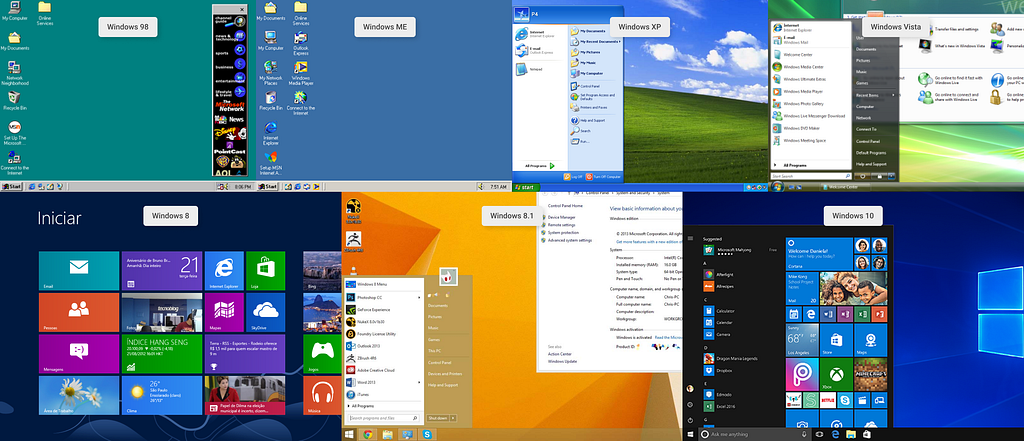Expand All Programs in Vista start menu
This screenshot has height=441, width=1024.
coord(790,165)
